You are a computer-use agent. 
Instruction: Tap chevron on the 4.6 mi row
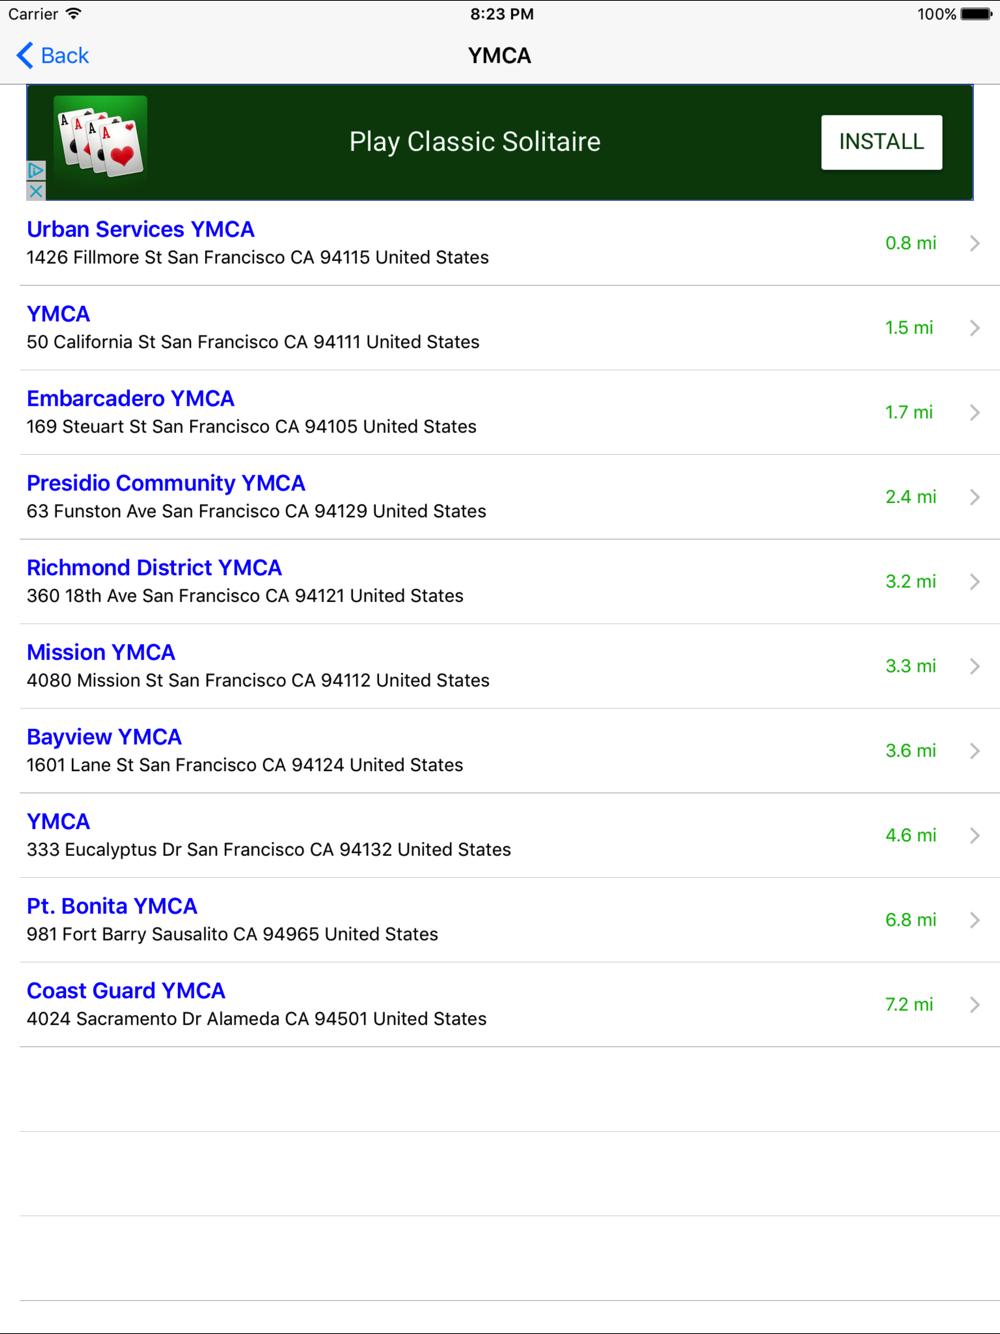[975, 835]
